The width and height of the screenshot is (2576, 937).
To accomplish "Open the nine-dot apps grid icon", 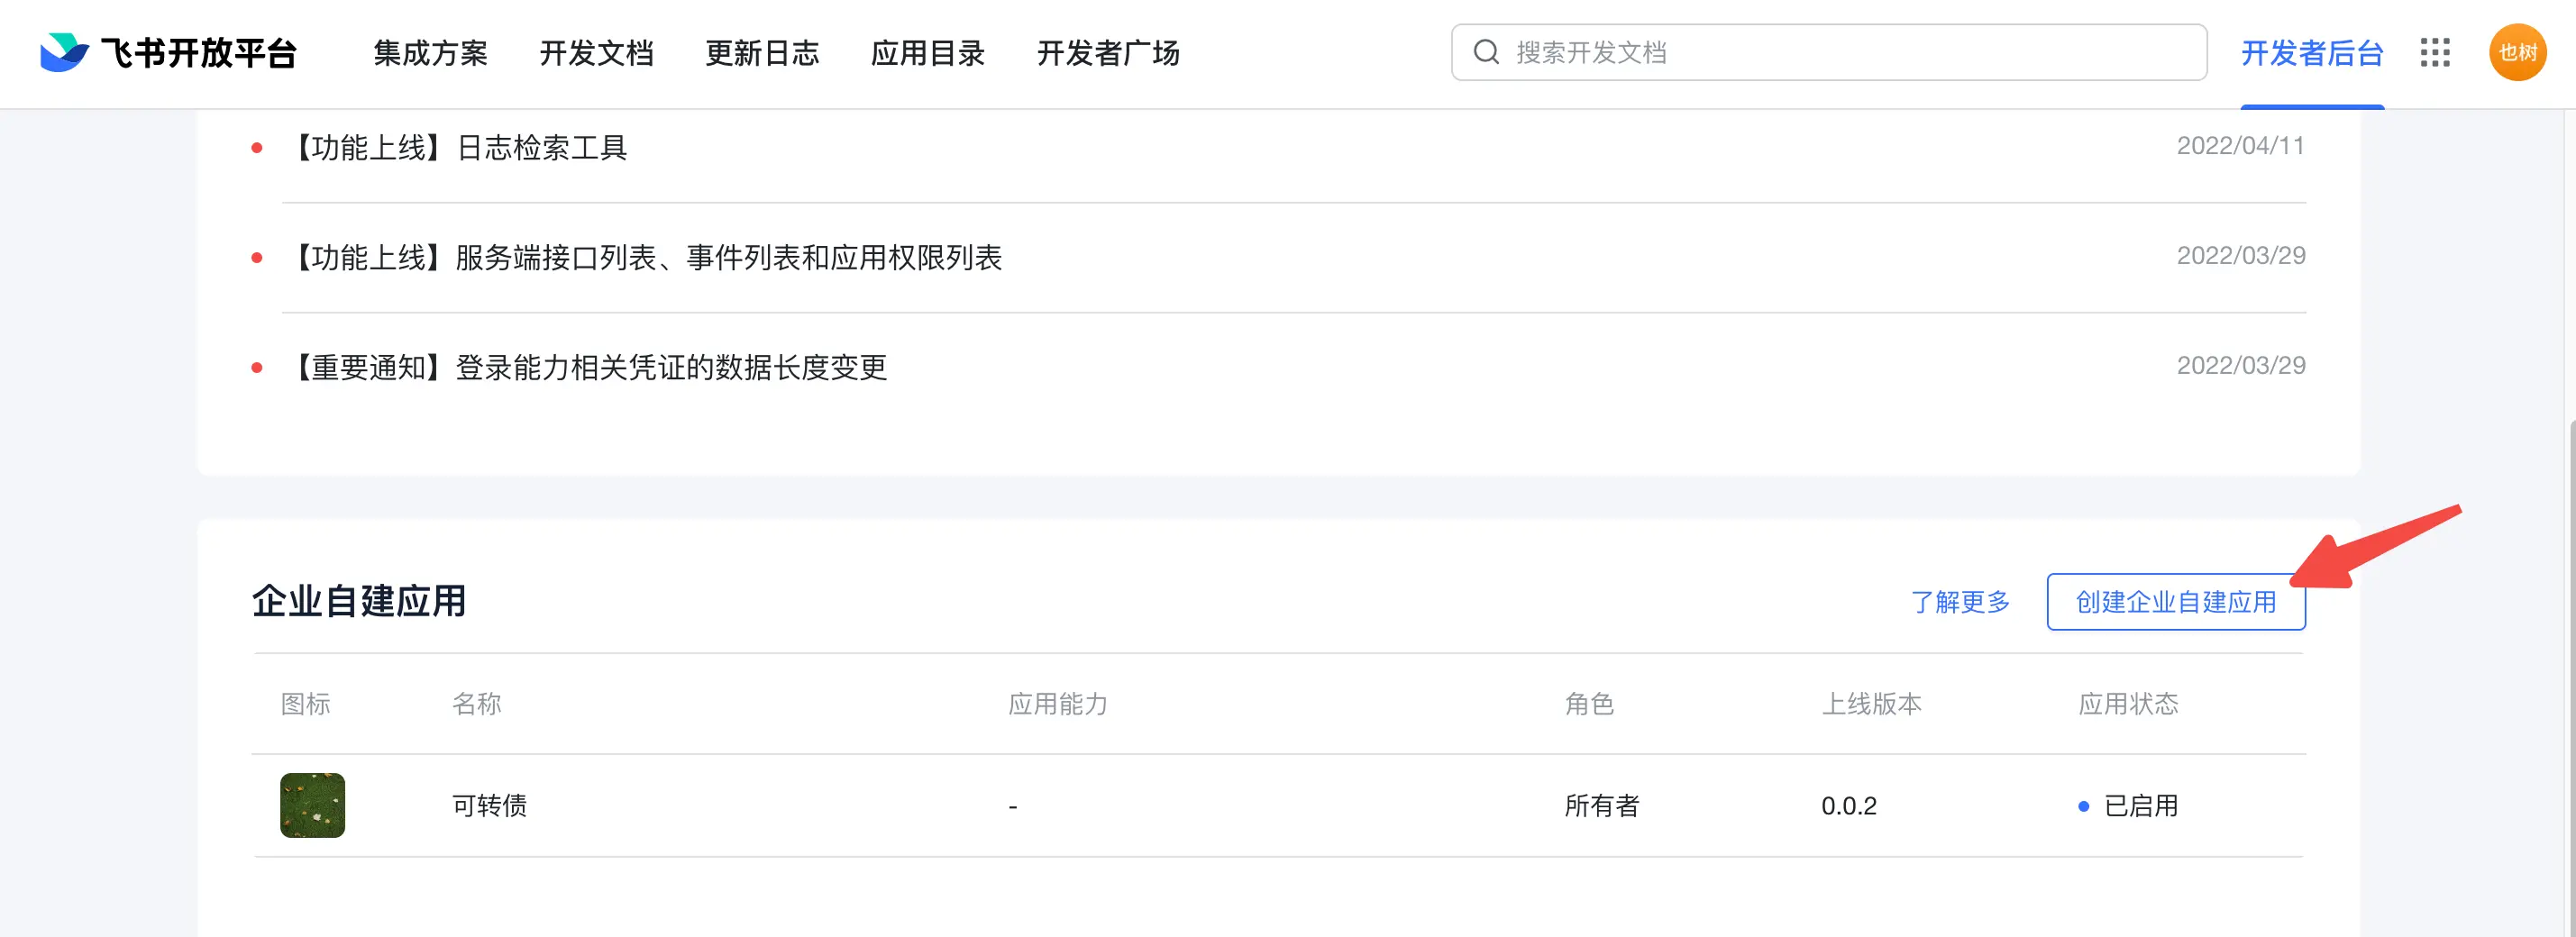I will pyautogui.click(x=2434, y=53).
